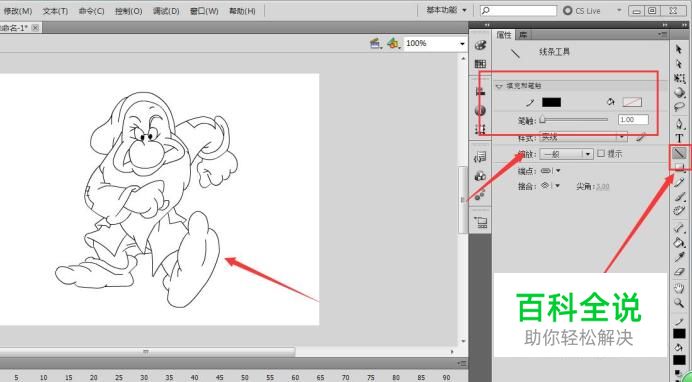This screenshot has height=382, width=692.
Task: Open the Components panel icon
Action: pos(480,176)
